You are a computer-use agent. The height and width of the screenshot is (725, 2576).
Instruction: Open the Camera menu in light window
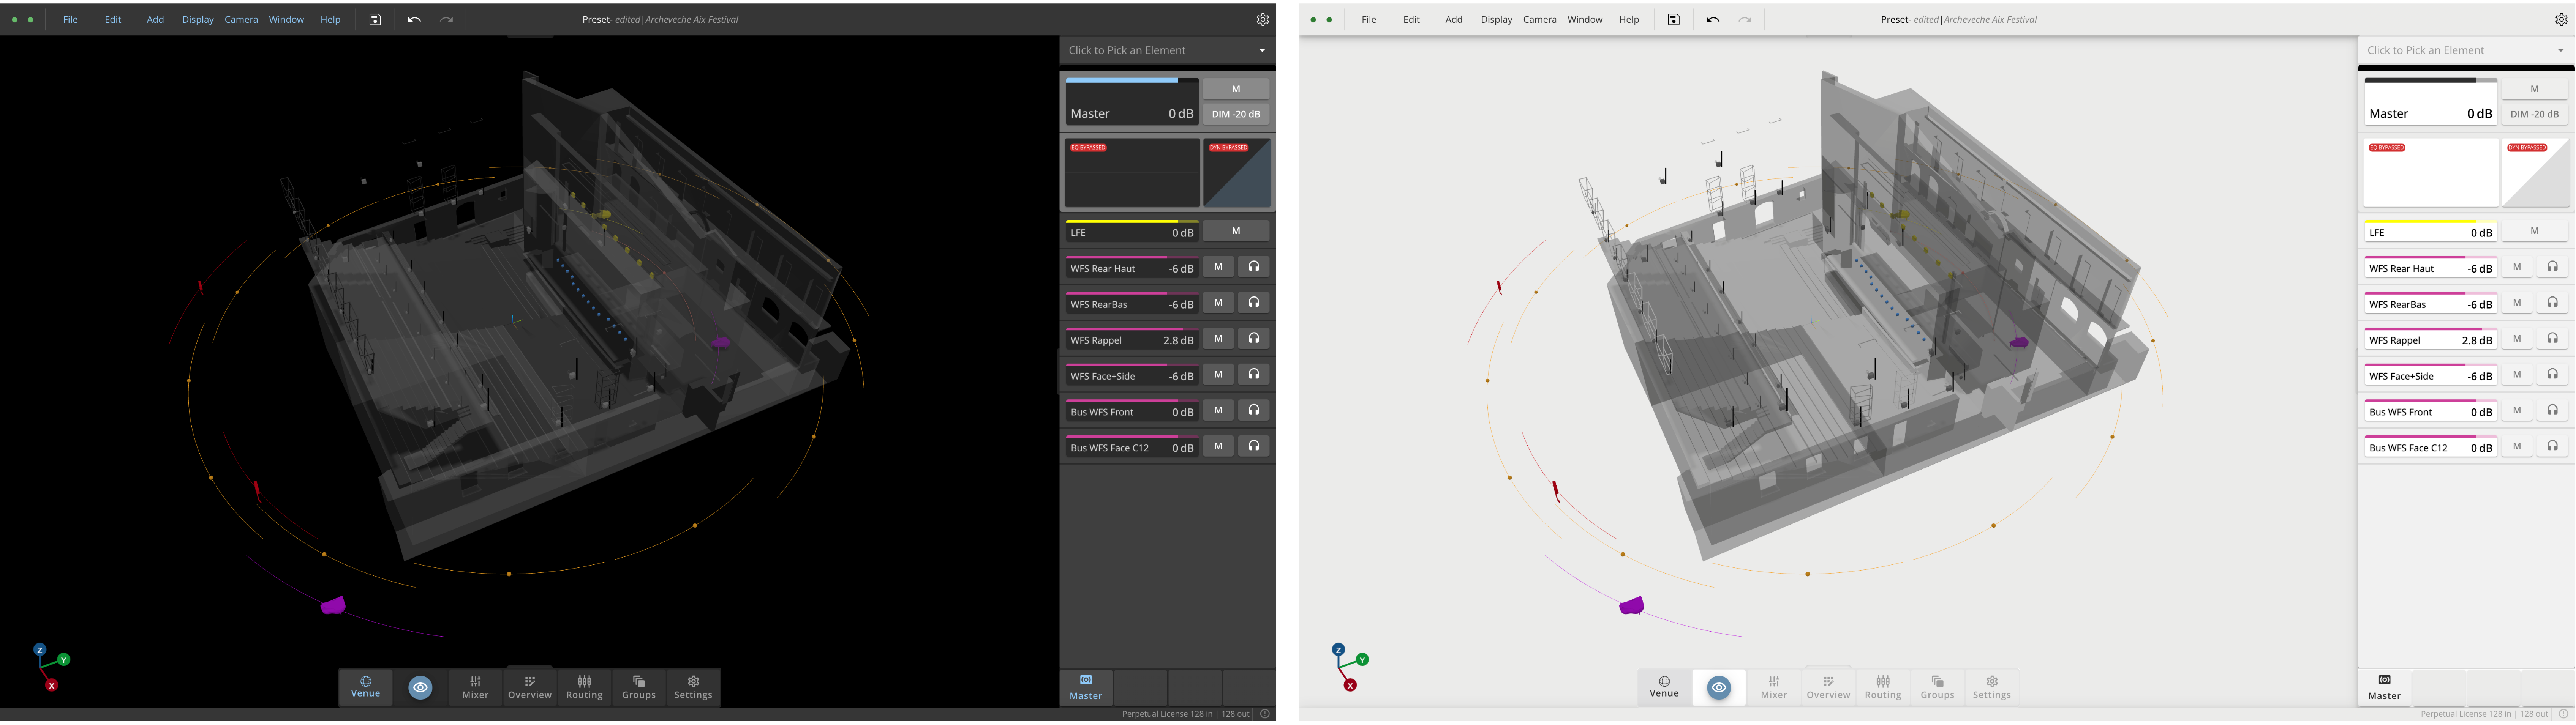[1539, 19]
